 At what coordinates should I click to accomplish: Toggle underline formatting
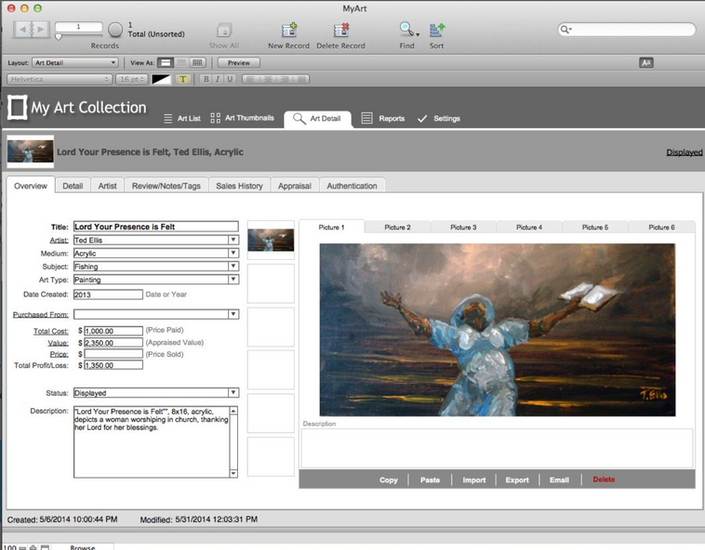click(x=230, y=79)
